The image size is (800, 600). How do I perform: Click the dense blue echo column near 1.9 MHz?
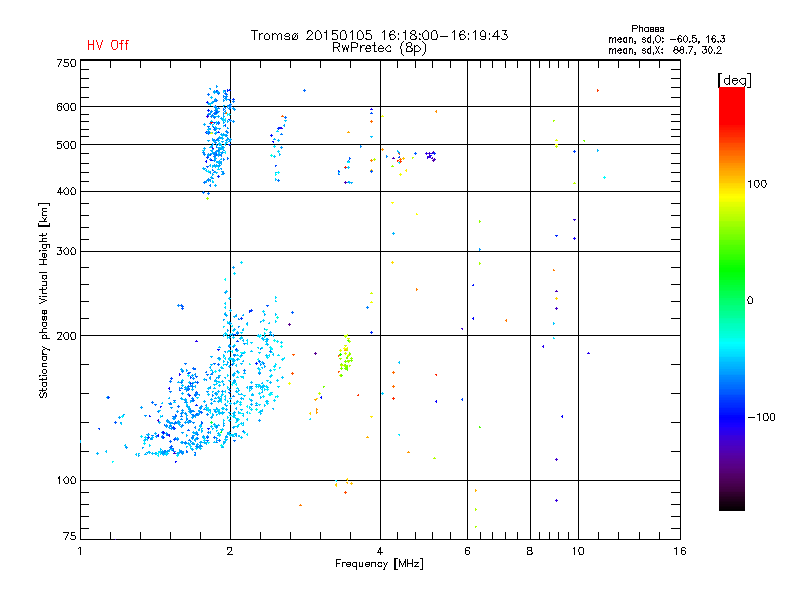click(218, 138)
